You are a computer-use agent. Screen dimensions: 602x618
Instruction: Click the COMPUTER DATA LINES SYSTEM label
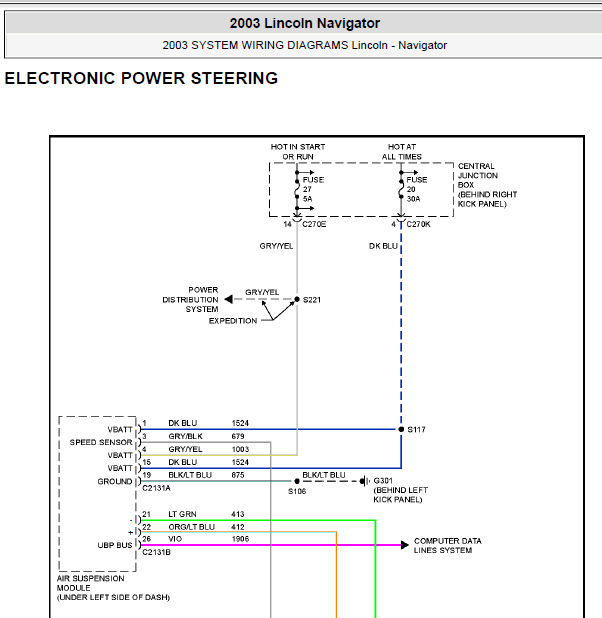pos(447,546)
